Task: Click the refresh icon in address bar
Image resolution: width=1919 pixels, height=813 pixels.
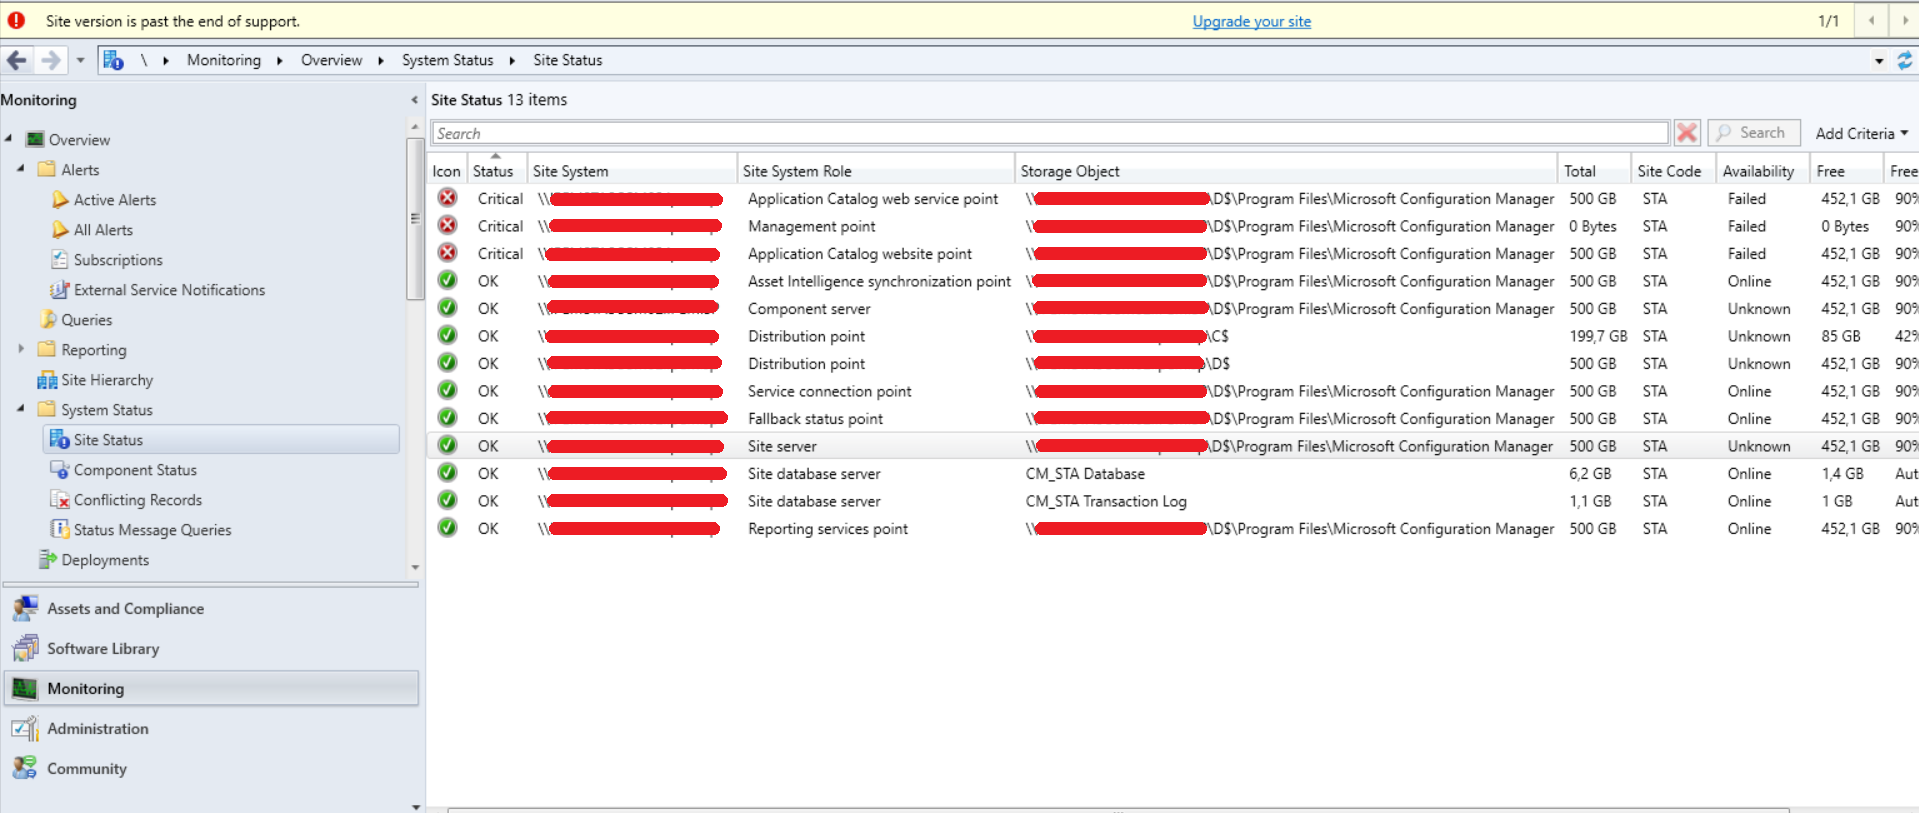Action: coord(1904,61)
